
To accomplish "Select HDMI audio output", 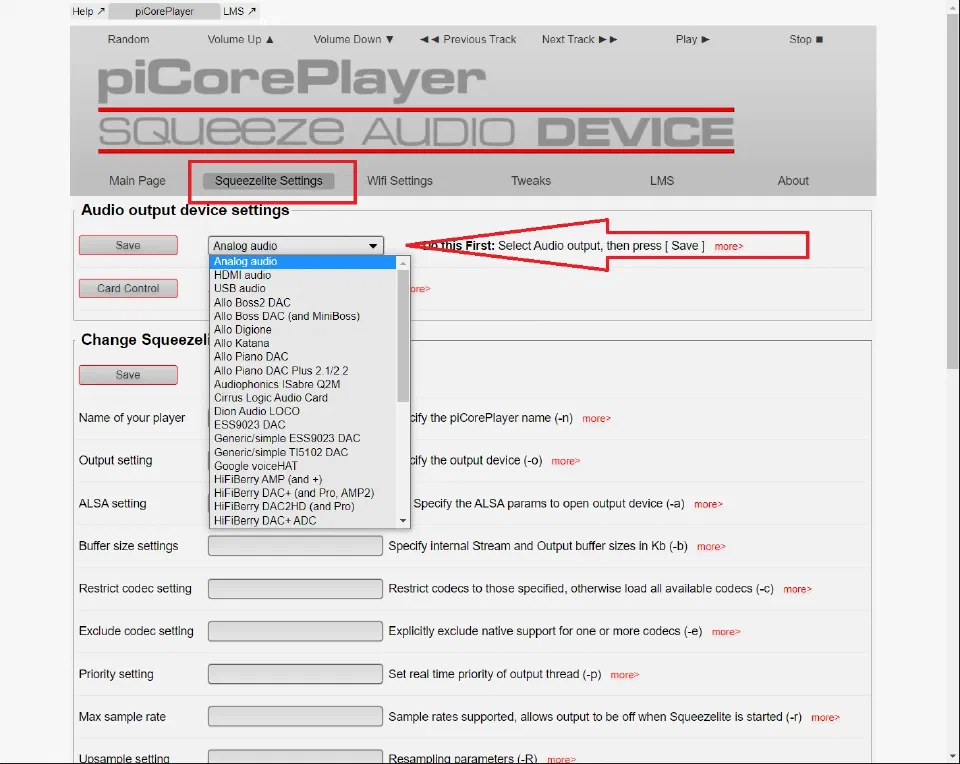I will tap(302, 275).
